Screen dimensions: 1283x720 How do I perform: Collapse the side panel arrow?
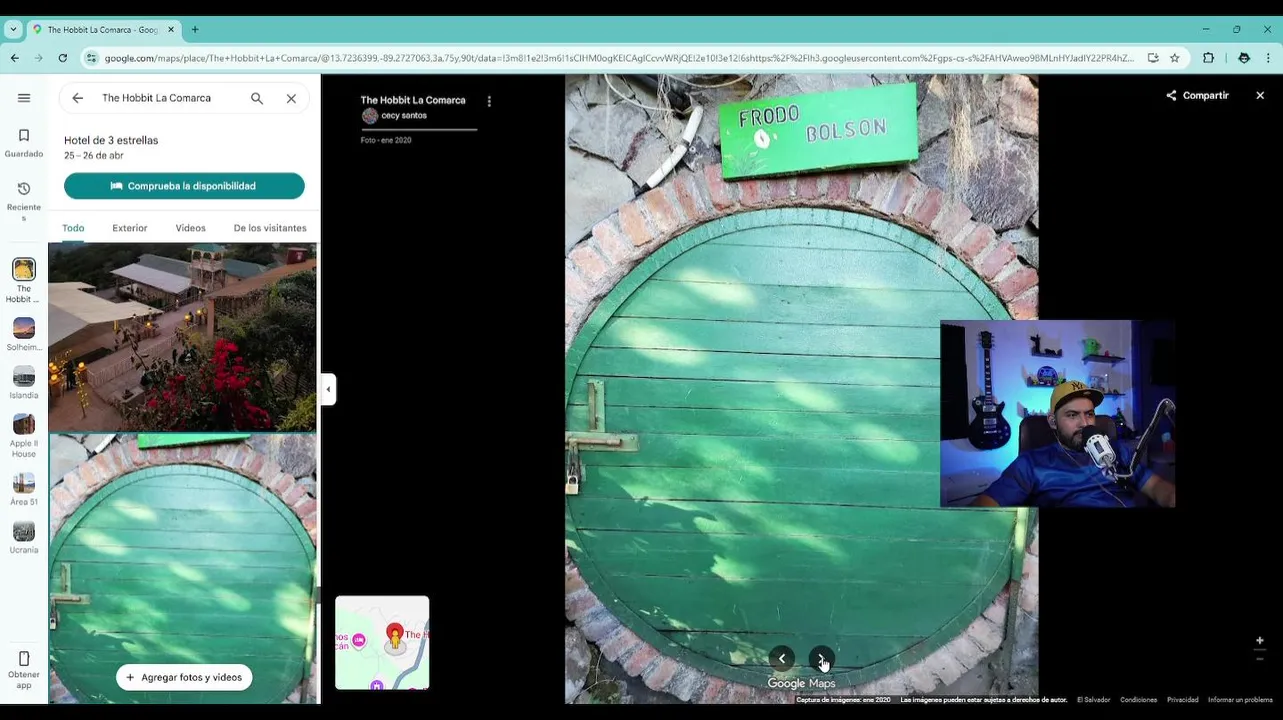[x=328, y=389]
